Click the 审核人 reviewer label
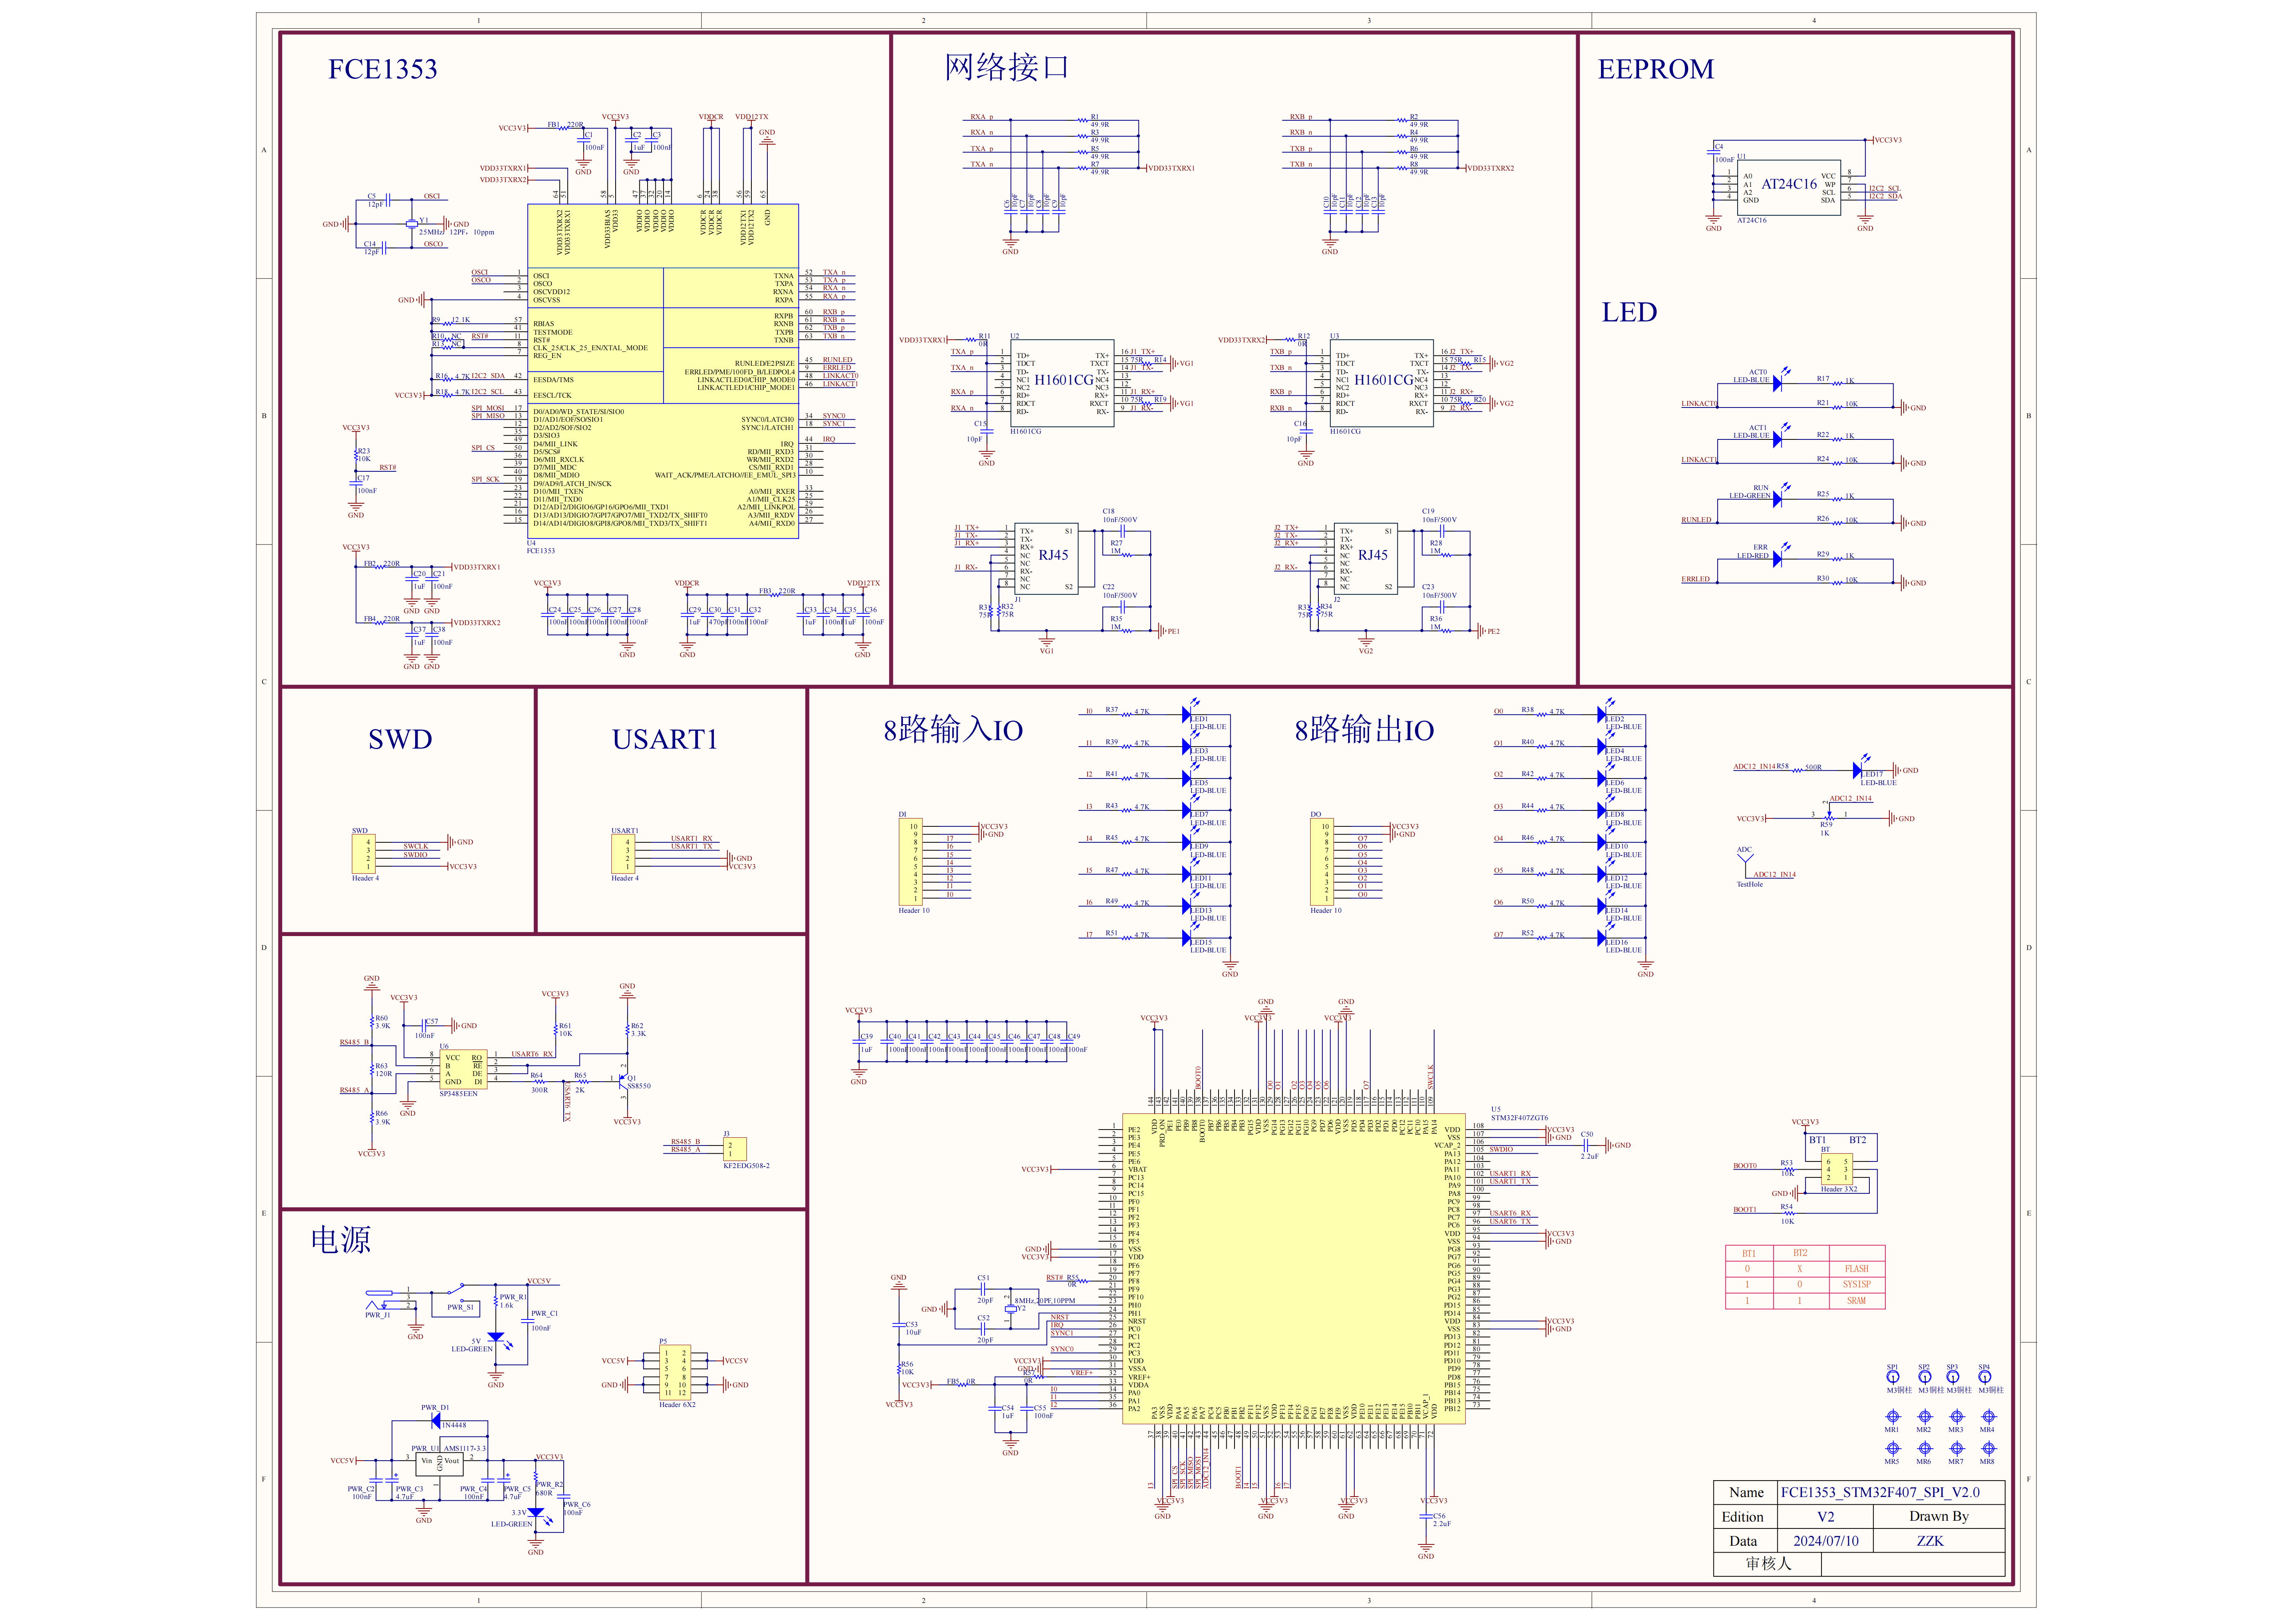Image resolution: width=2296 pixels, height=1623 pixels. coord(1768,1565)
